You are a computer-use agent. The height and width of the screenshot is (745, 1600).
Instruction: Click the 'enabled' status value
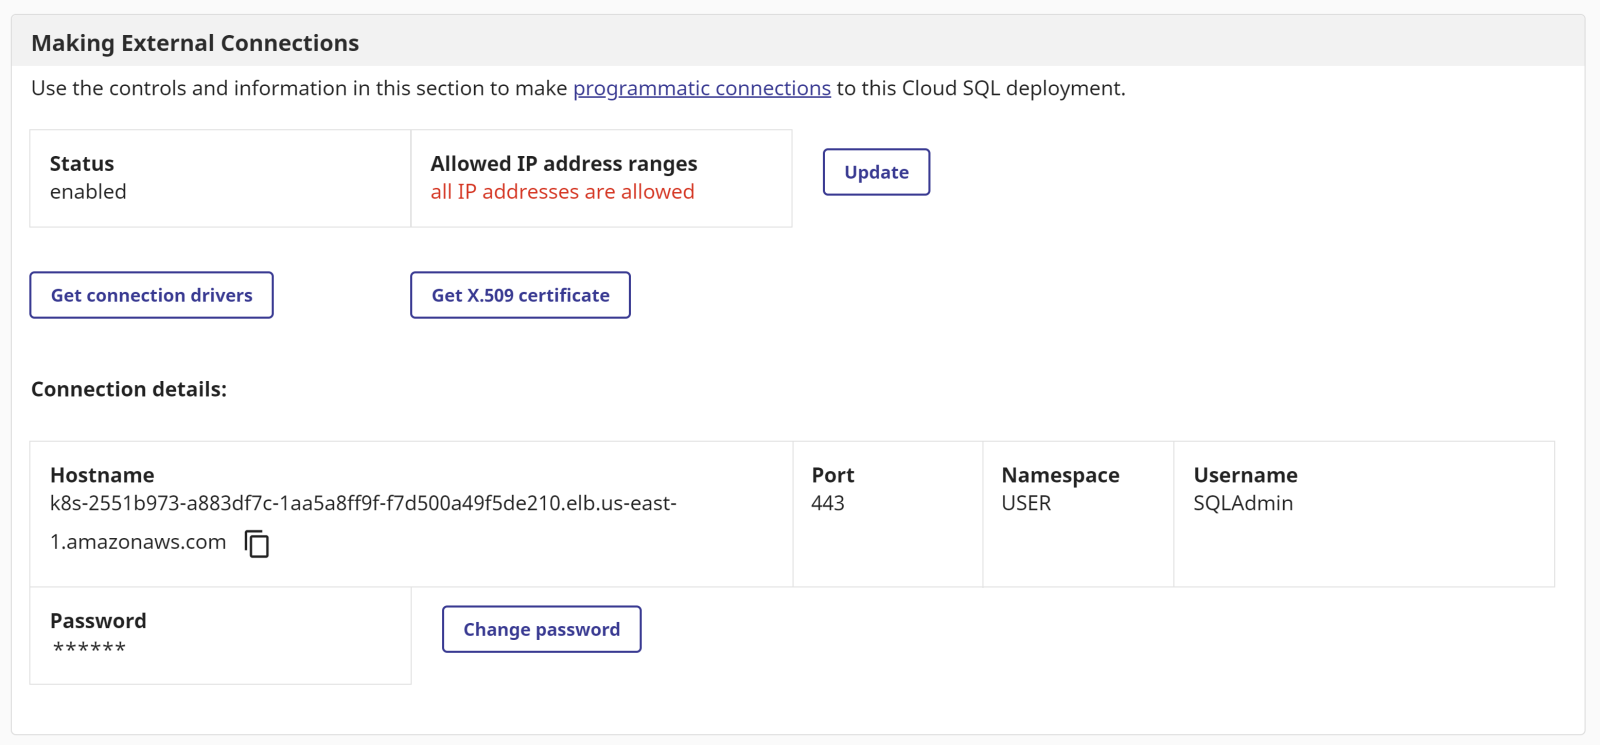tap(88, 192)
